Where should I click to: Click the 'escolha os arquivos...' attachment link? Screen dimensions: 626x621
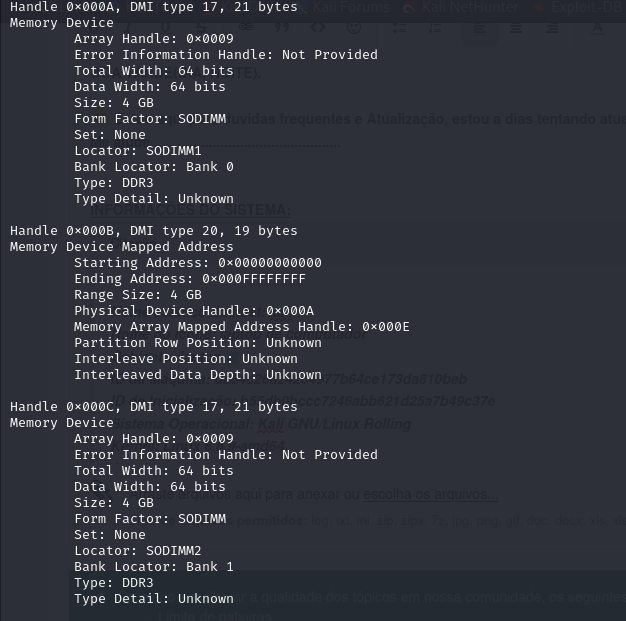(x=431, y=494)
